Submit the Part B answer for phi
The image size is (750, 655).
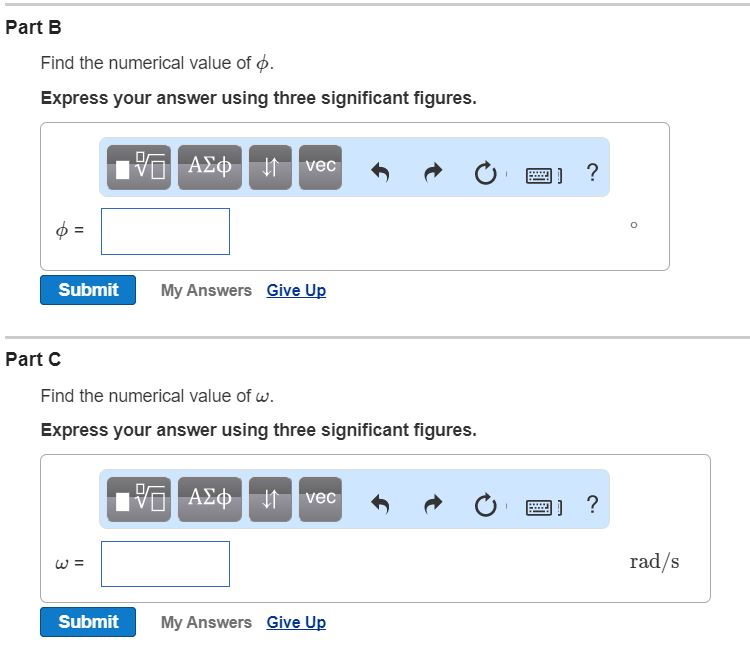pyautogui.click(x=88, y=290)
